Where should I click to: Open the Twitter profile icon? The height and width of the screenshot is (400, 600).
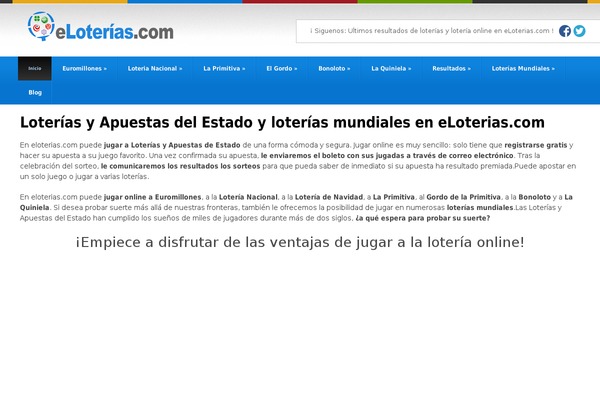pyautogui.click(x=579, y=31)
